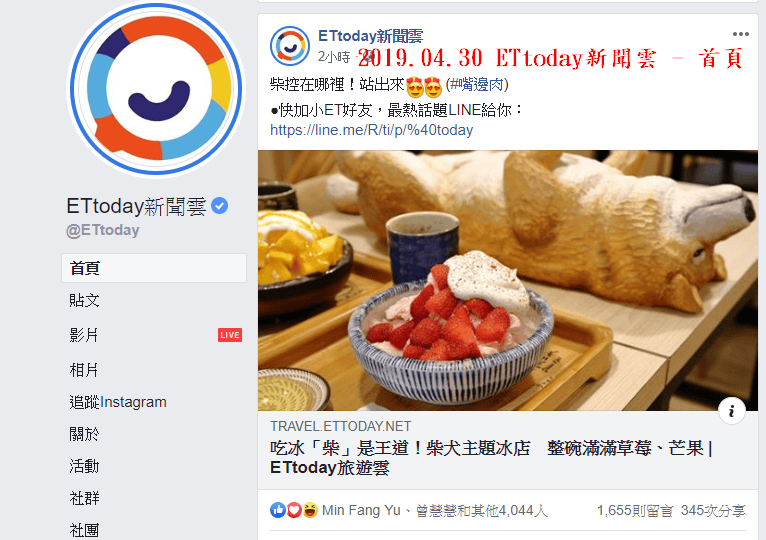Open the line.me friend link

pos(371,130)
